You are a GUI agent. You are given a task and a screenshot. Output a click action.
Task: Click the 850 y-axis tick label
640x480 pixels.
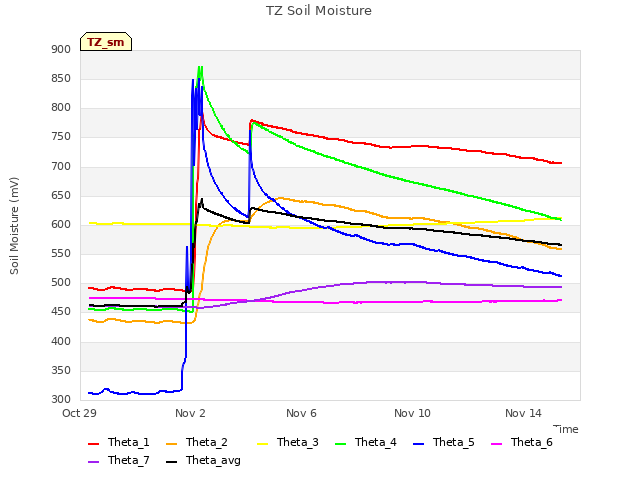[61, 78]
